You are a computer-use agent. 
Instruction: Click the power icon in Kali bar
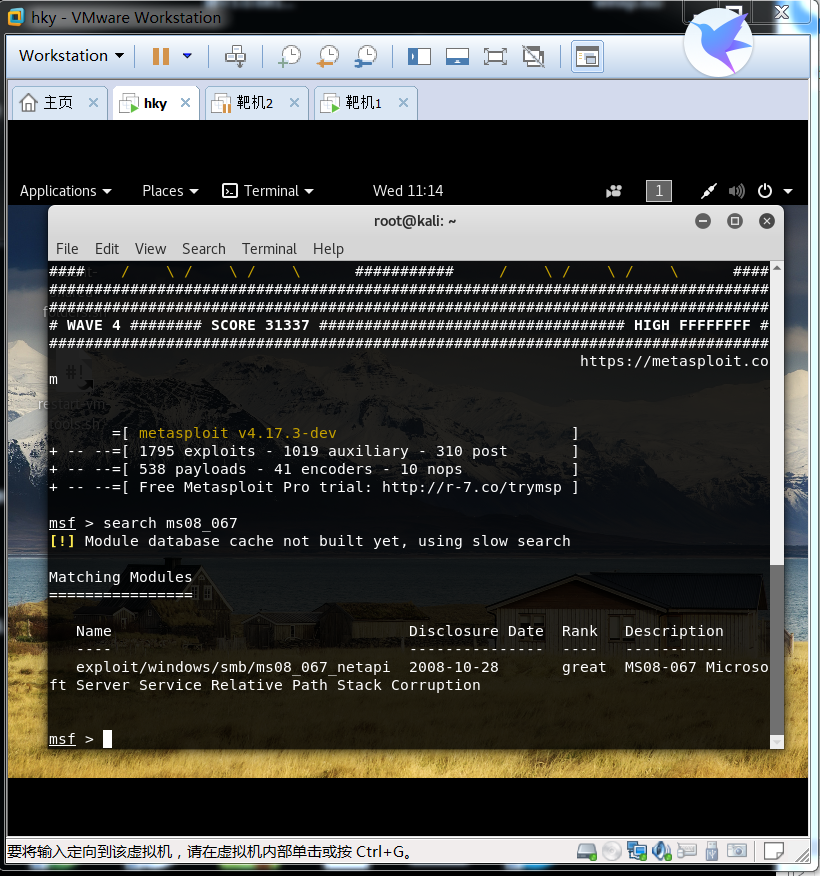coord(765,191)
